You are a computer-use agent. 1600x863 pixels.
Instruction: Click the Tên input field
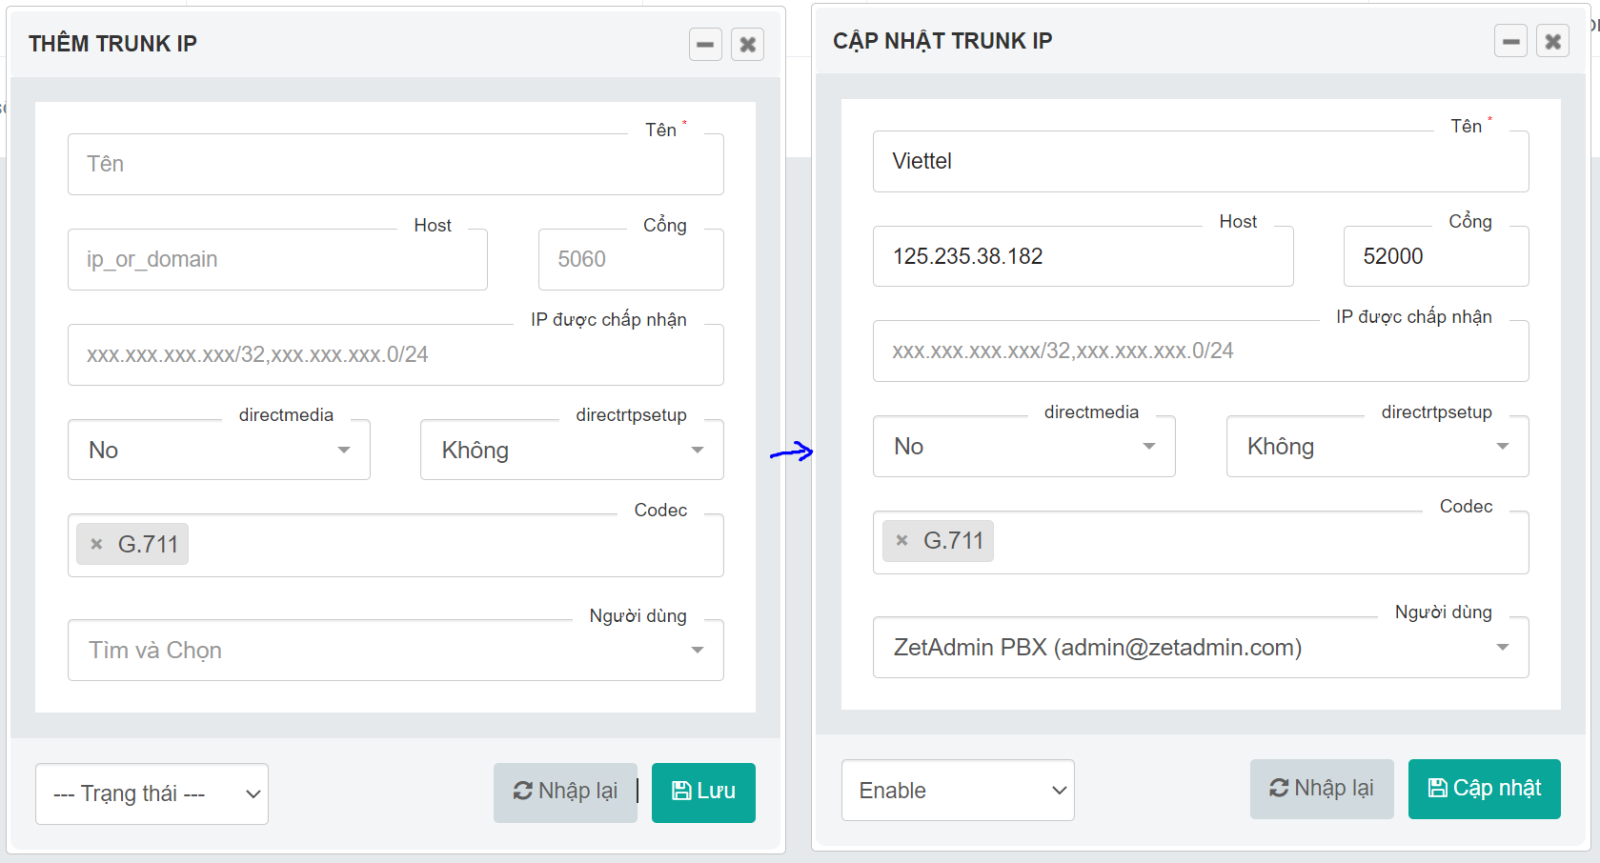pyautogui.click(x=395, y=164)
